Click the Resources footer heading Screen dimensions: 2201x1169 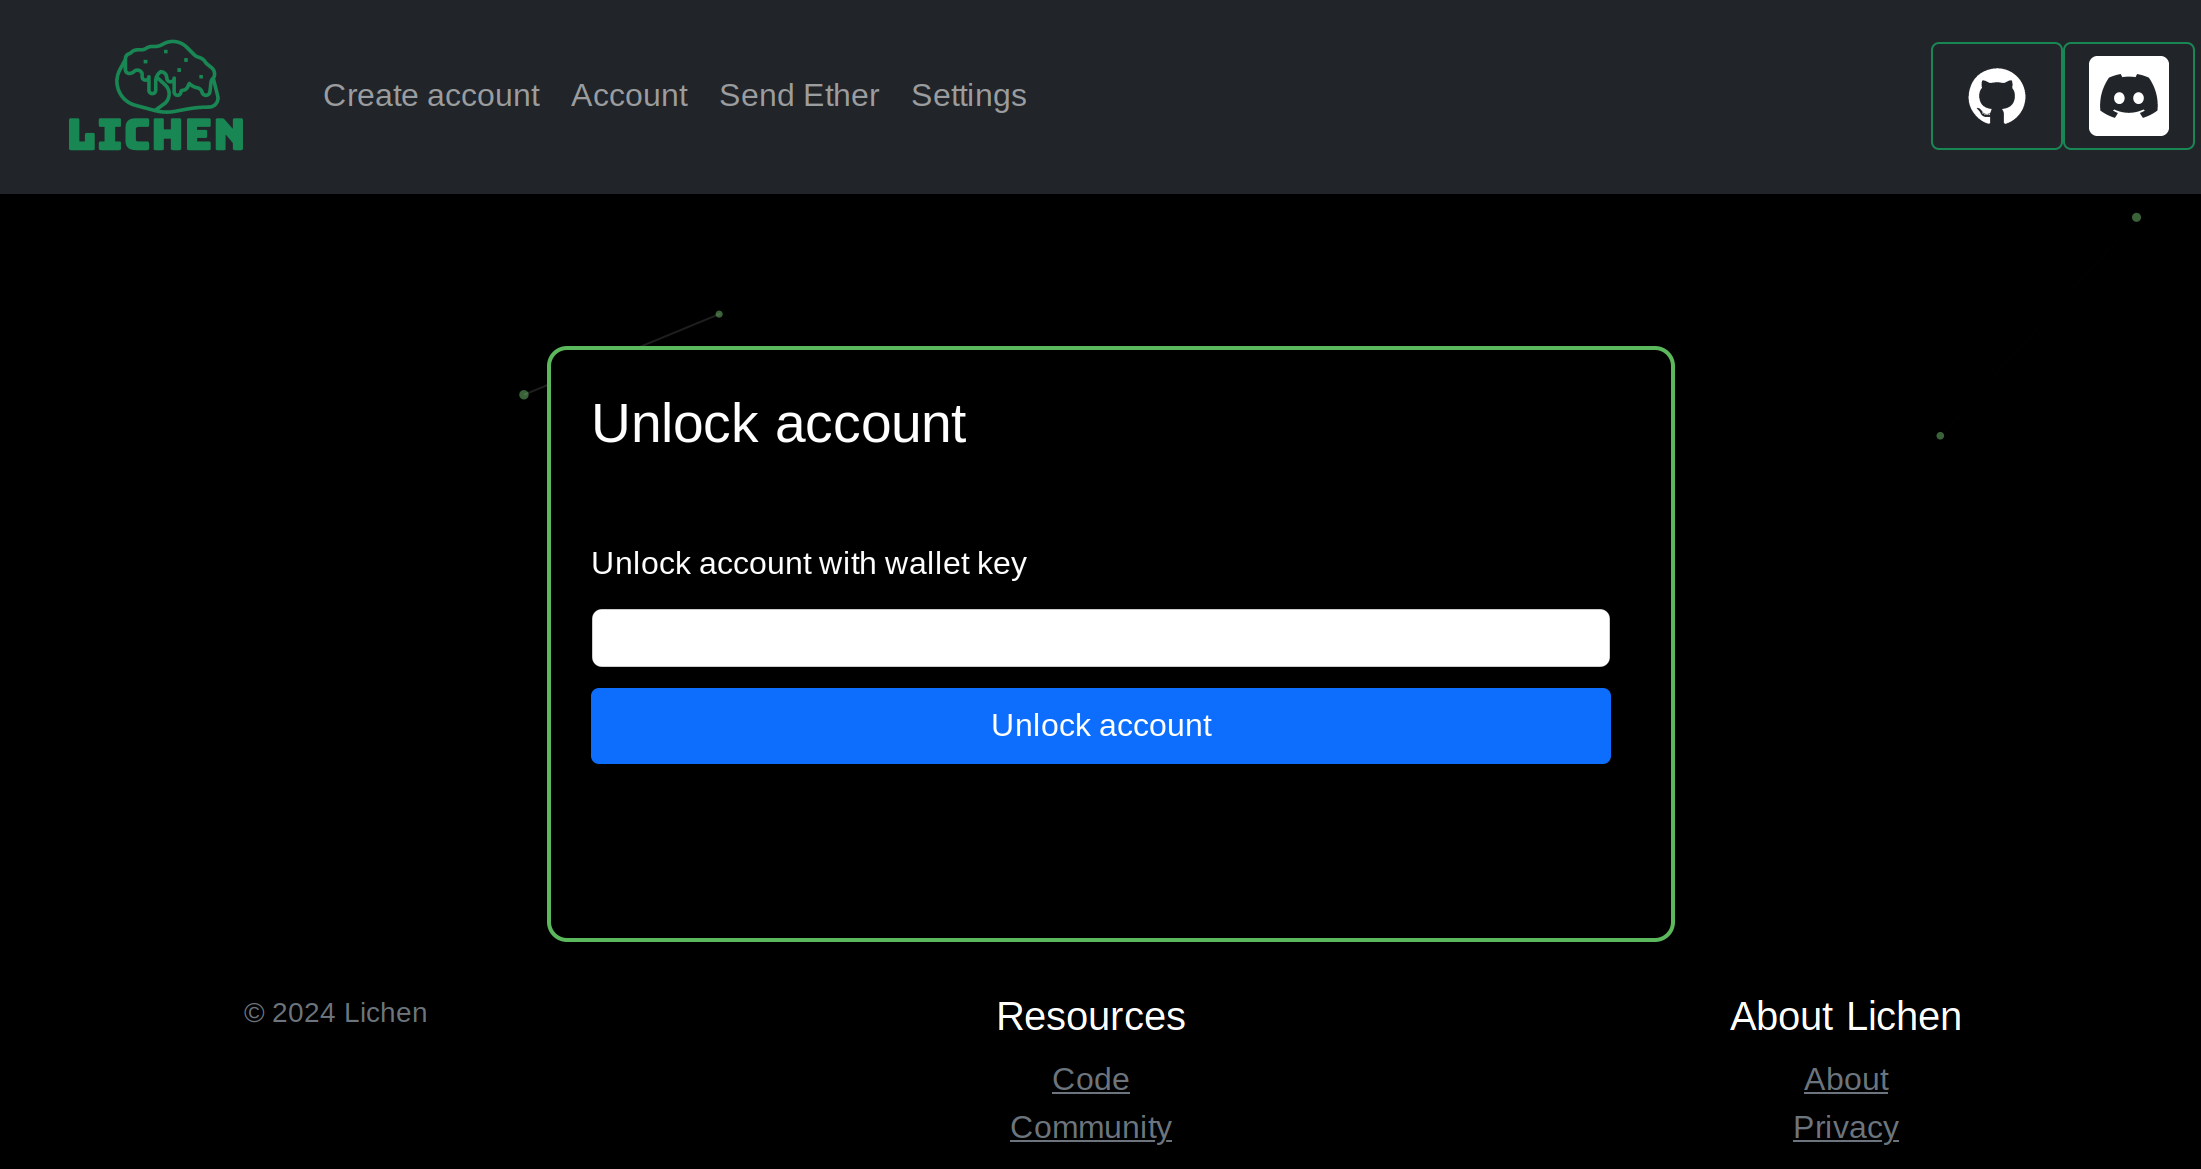click(x=1090, y=1017)
